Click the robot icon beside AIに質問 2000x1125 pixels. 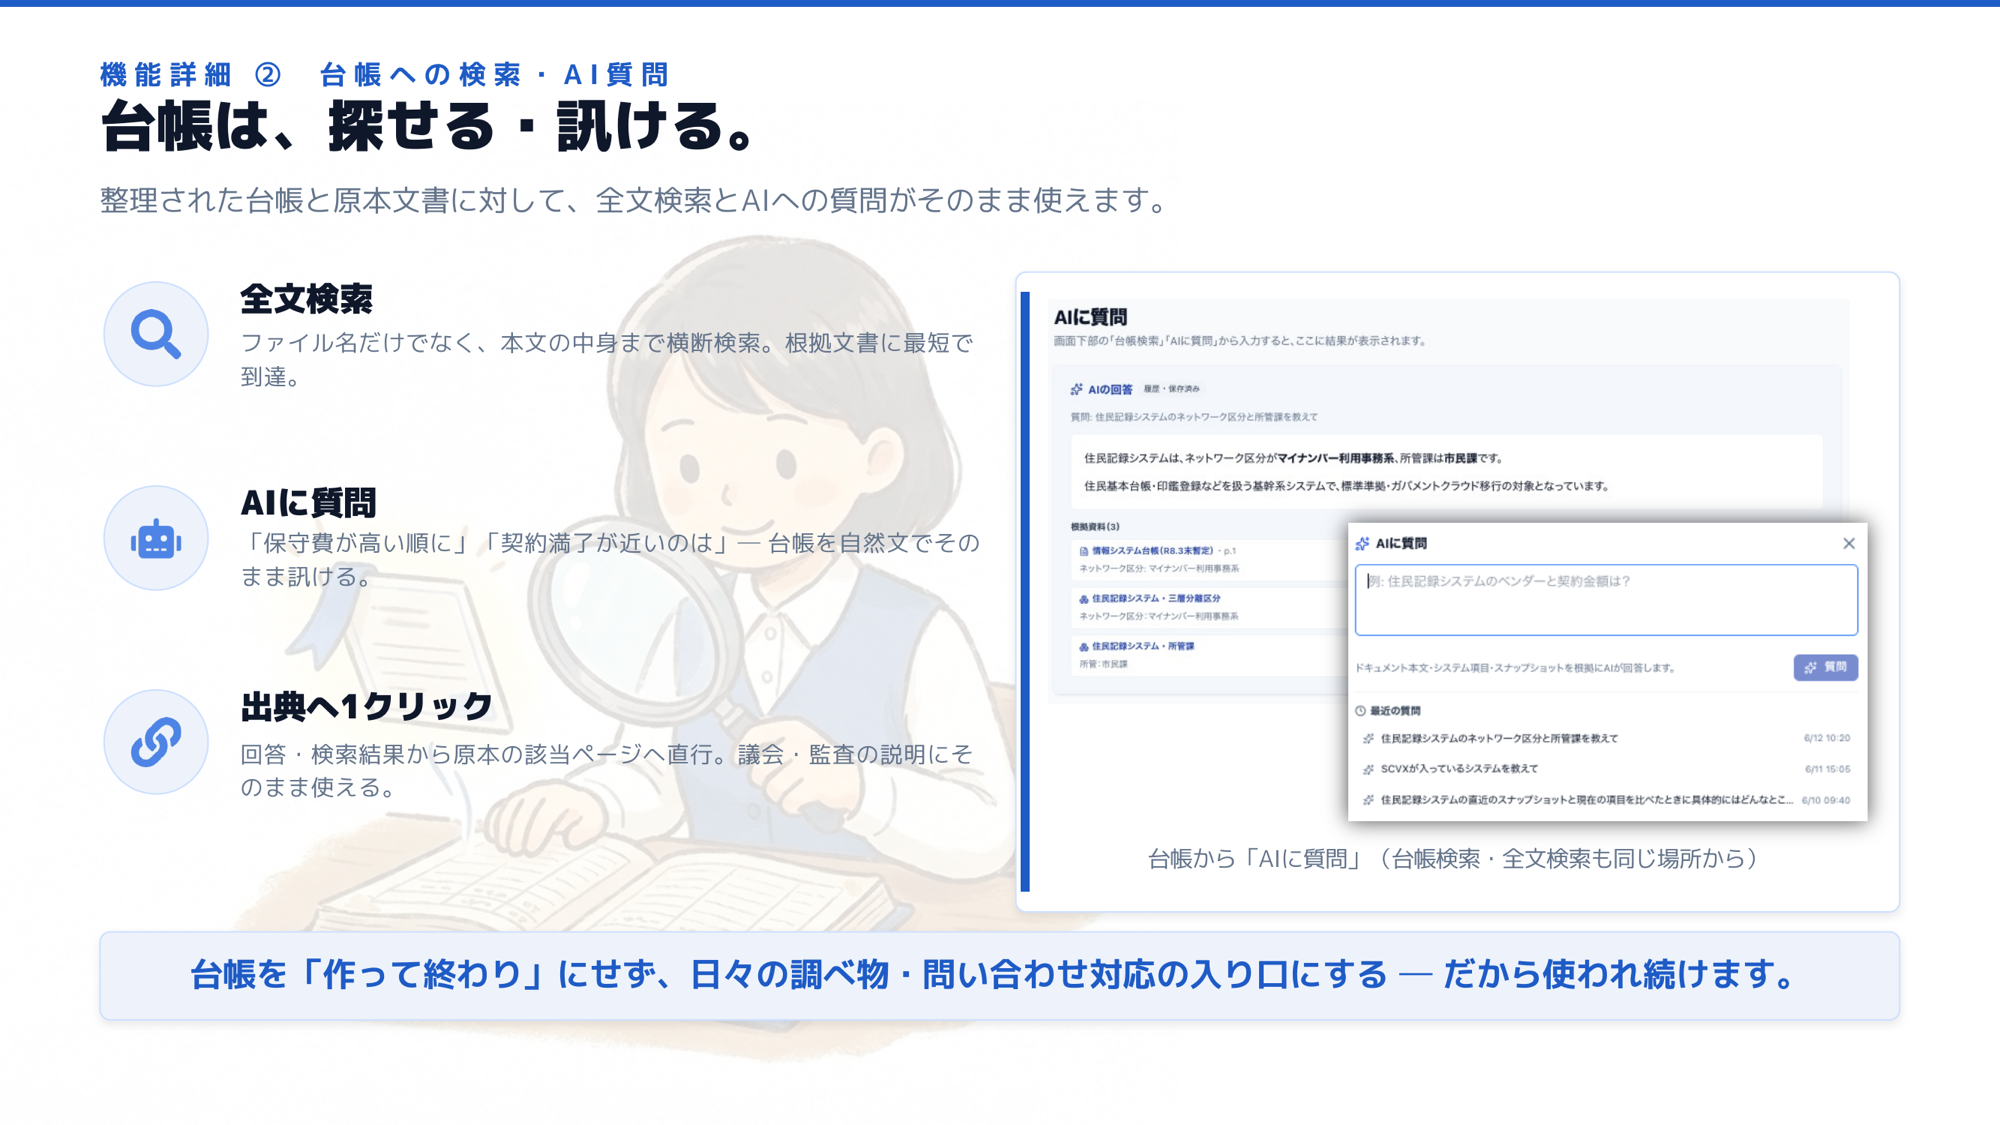pyautogui.click(x=156, y=539)
